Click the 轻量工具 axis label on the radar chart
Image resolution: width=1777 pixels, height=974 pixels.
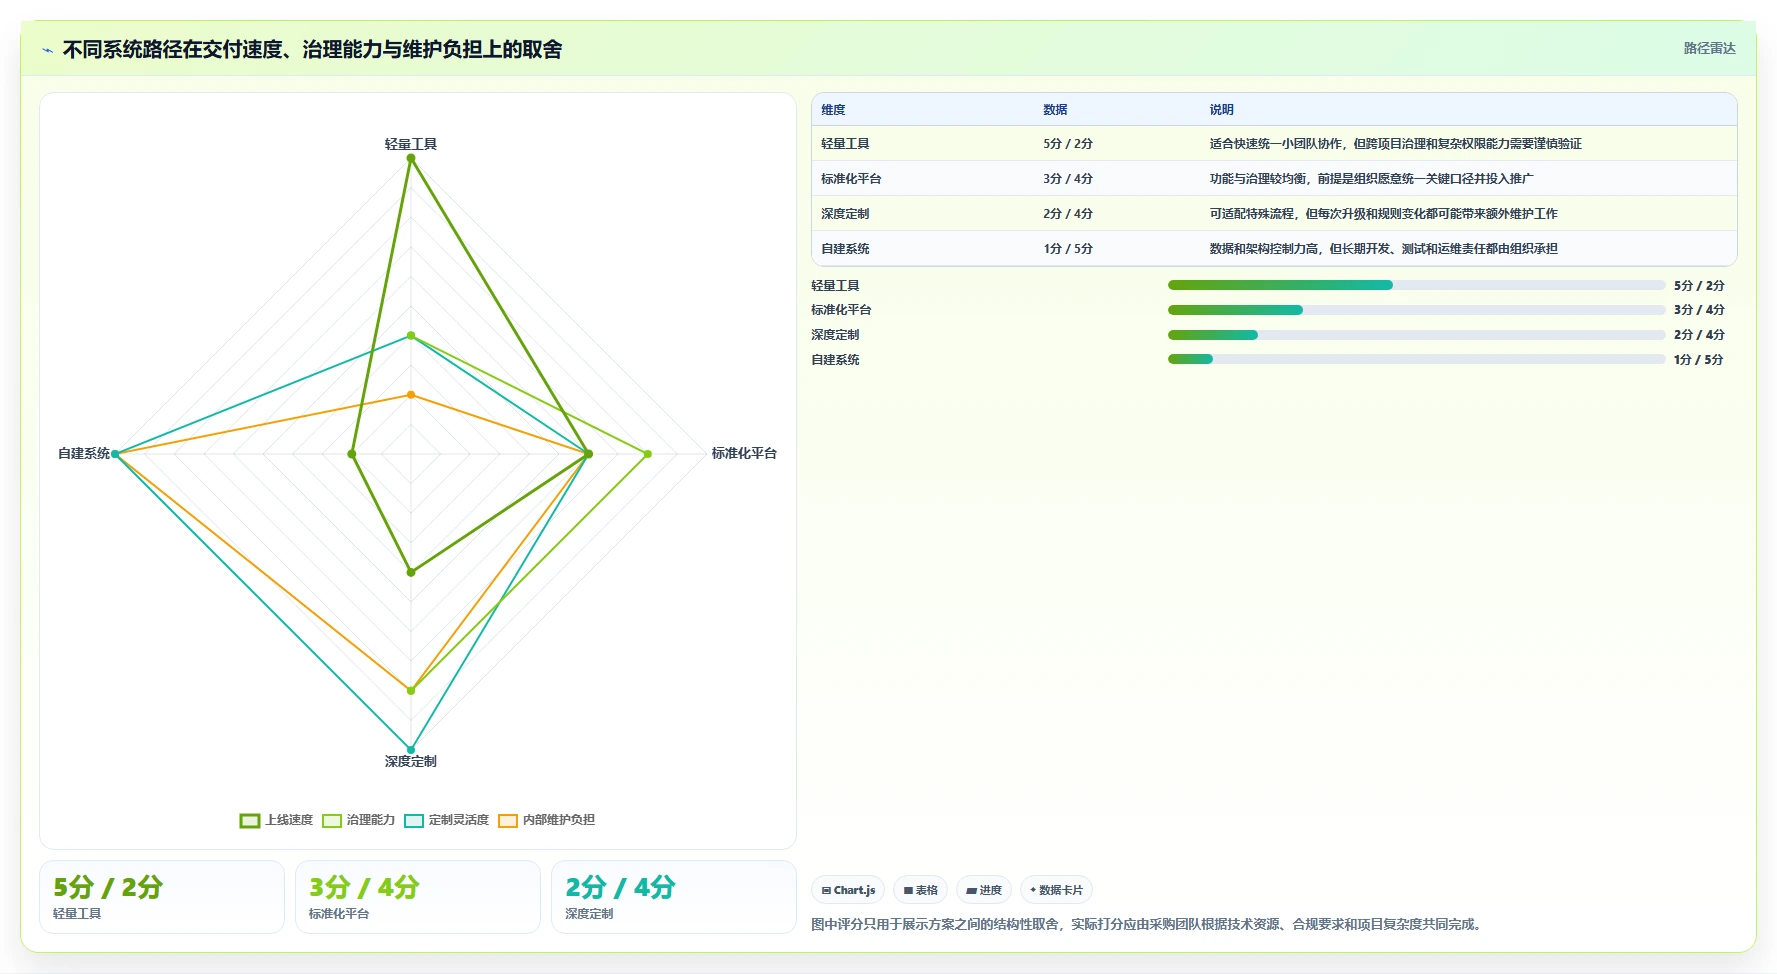pos(410,144)
